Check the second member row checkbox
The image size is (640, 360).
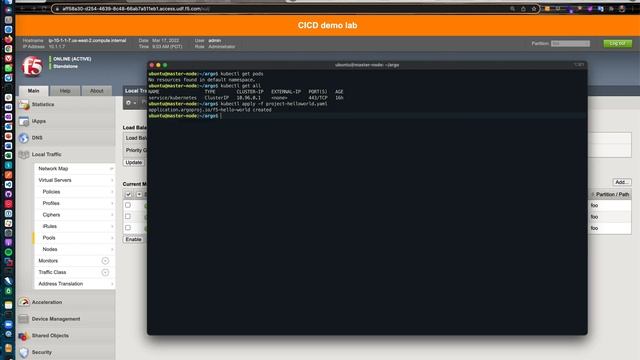[128, 216]
